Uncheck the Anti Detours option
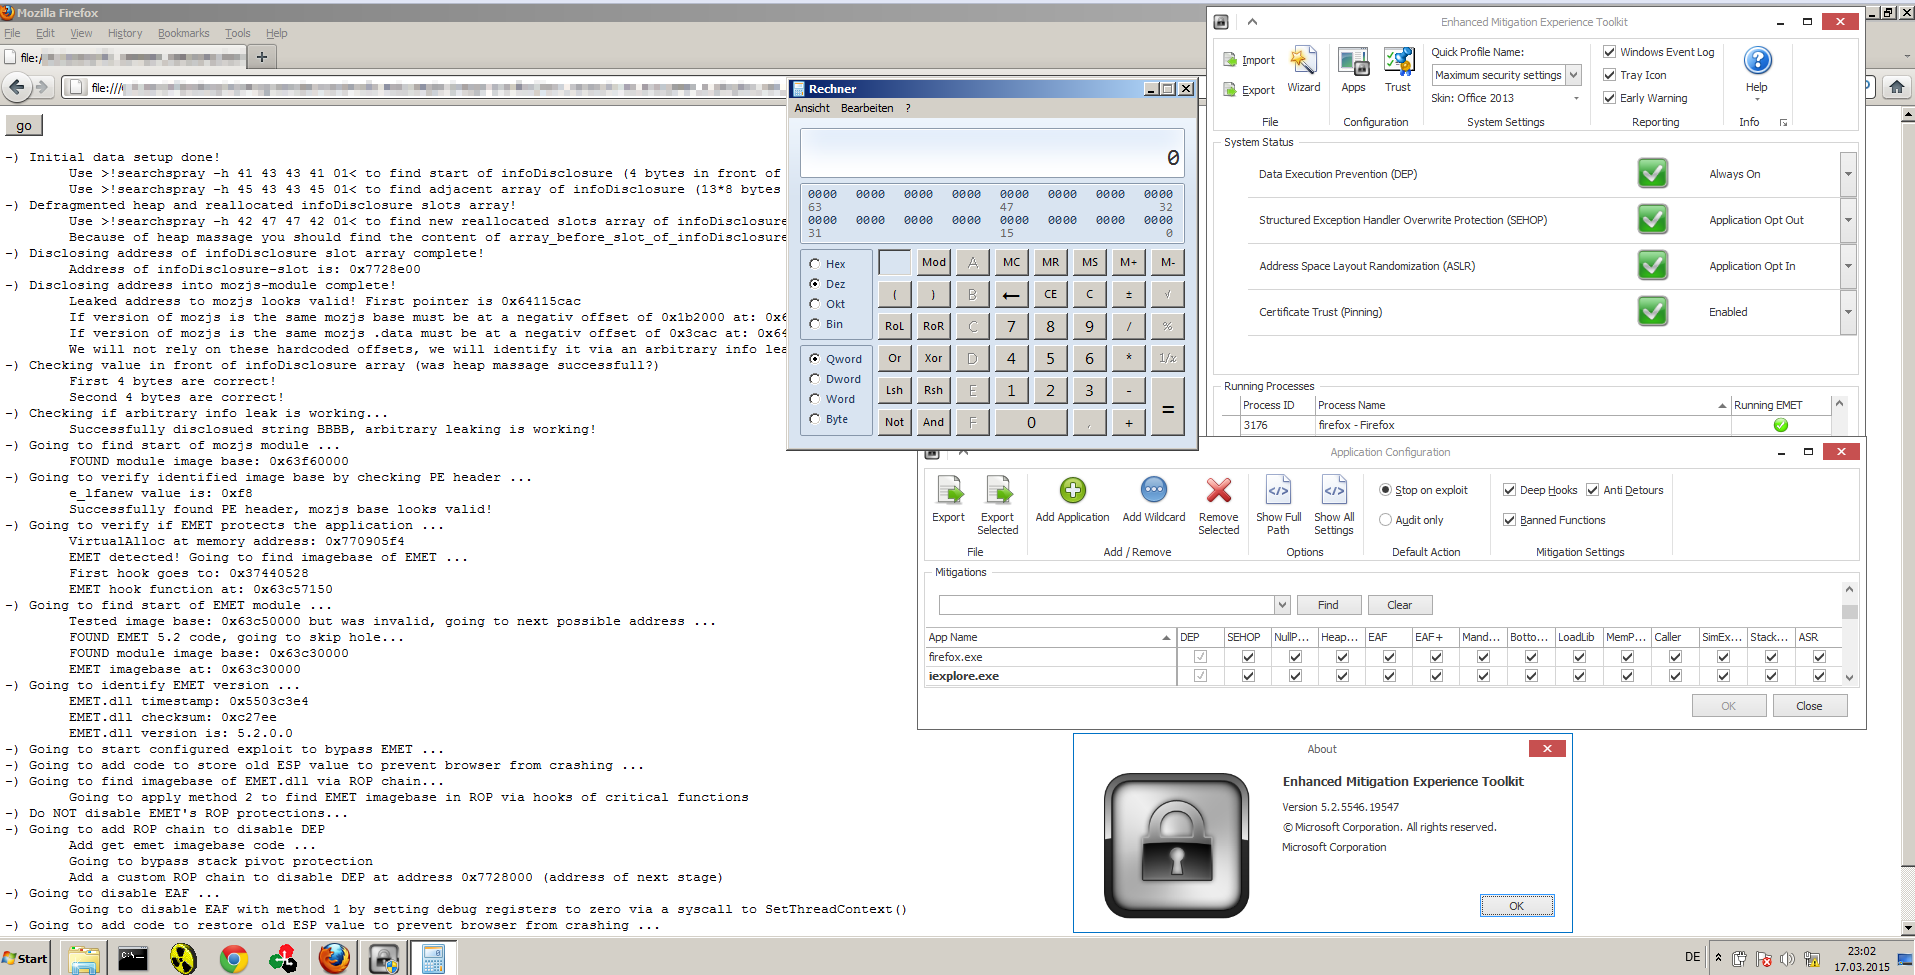1915x975 pixels. tap(1592, 490)
